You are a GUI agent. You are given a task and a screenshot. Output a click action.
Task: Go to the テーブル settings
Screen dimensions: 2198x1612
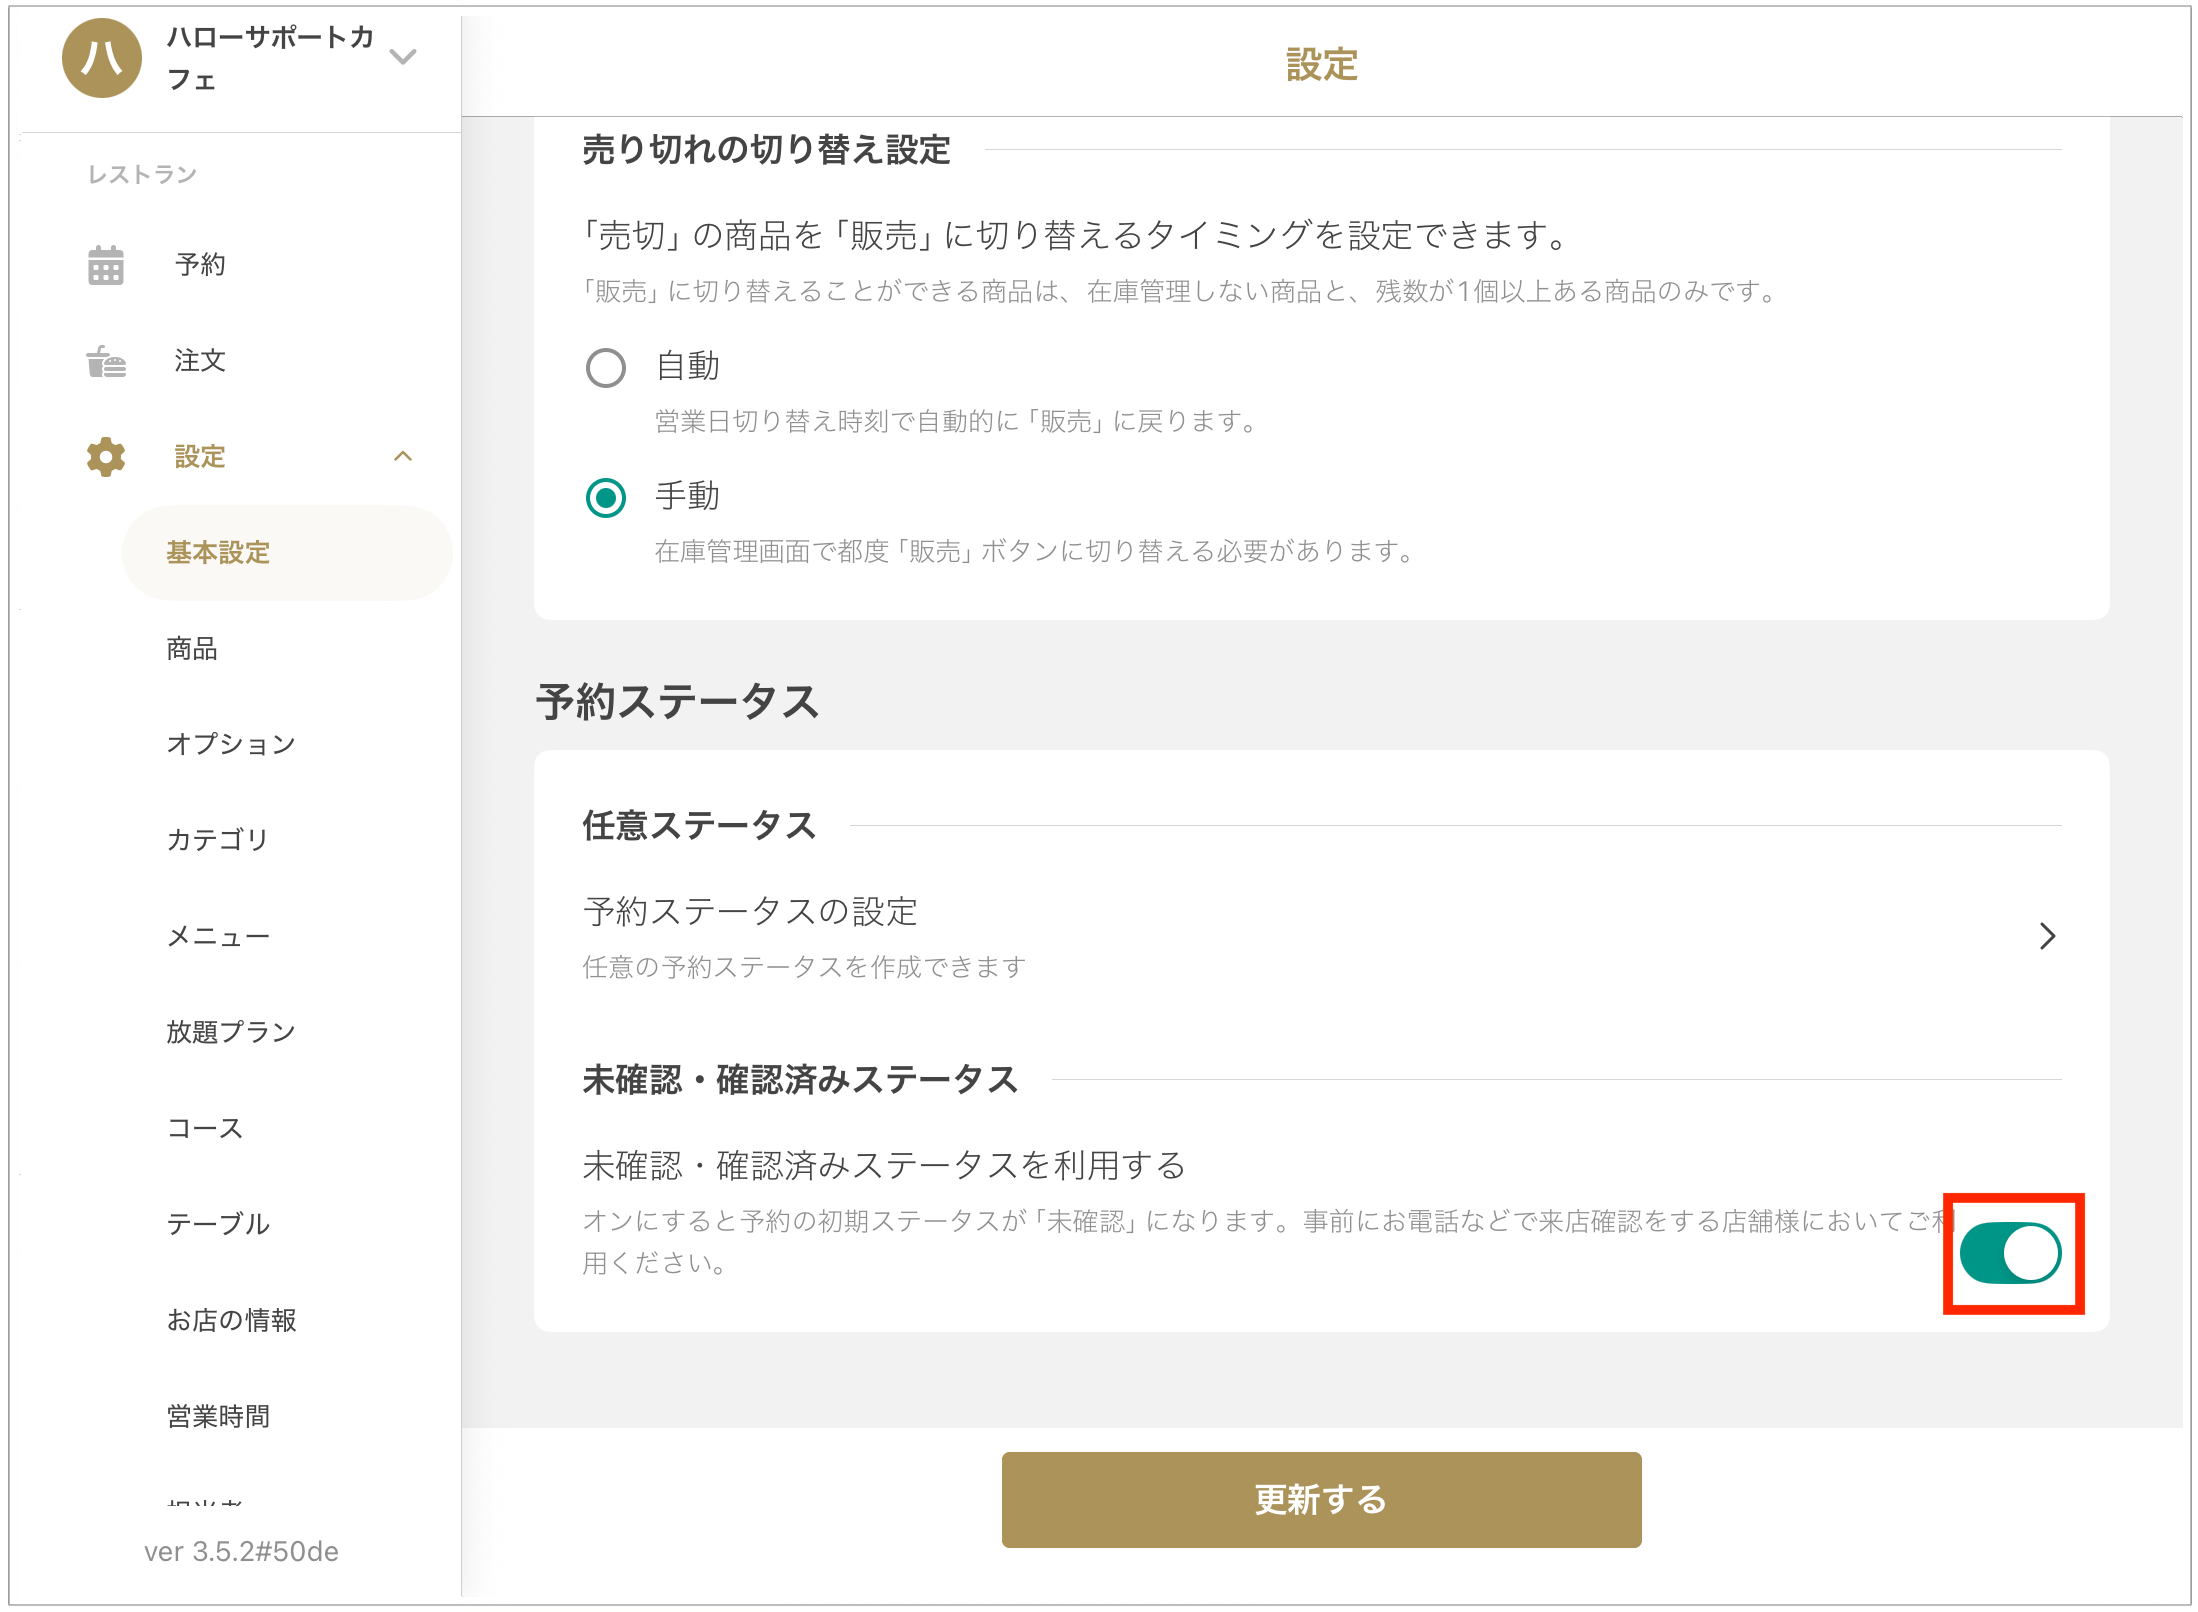point(218,1224)
